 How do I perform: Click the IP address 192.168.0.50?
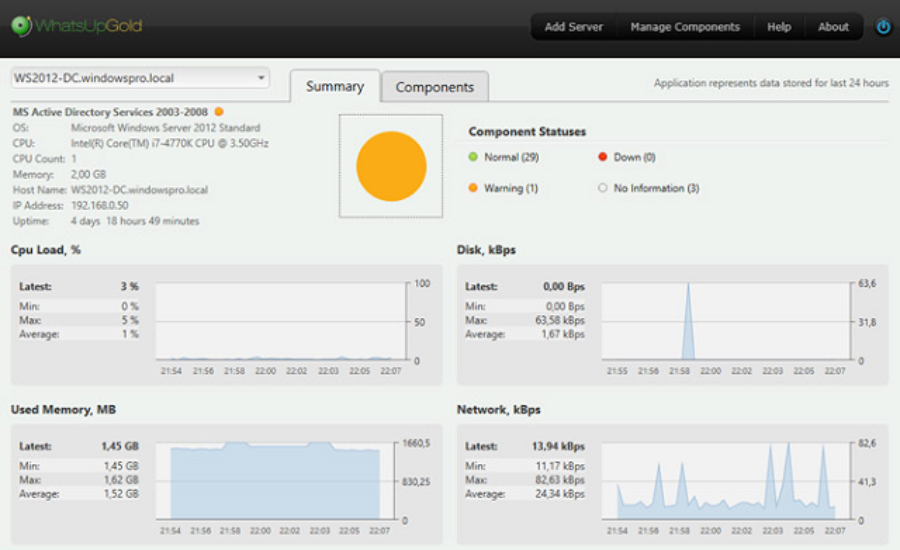coord(99,205)
